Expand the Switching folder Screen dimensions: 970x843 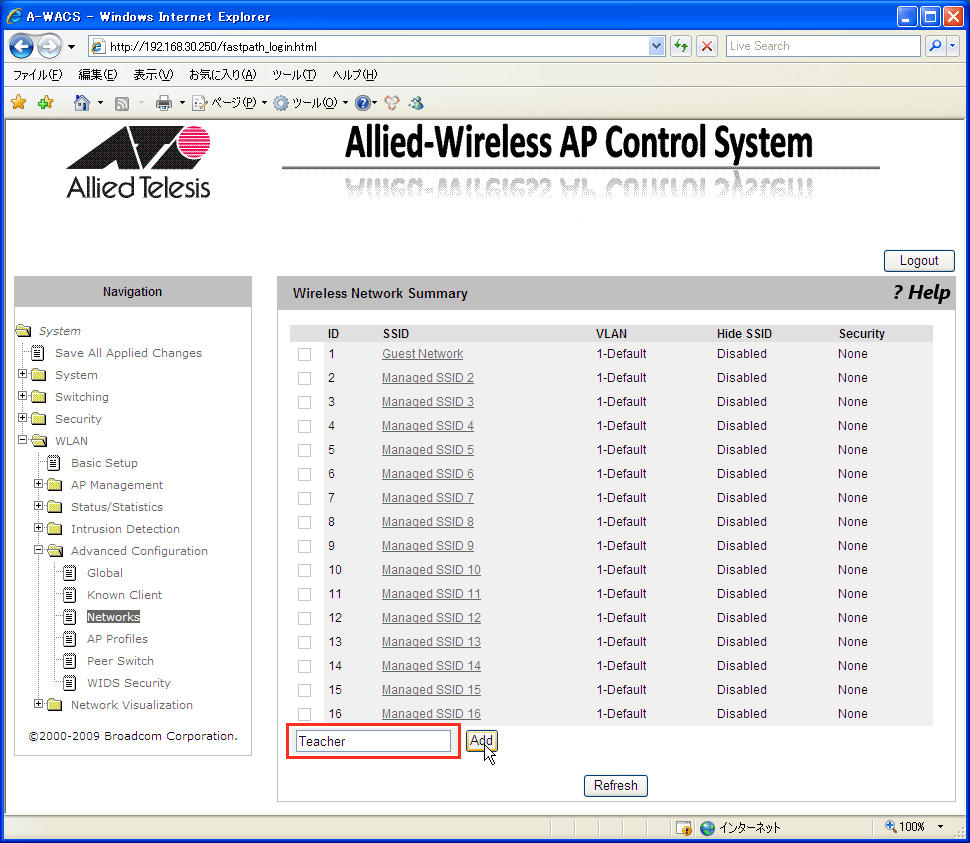[22, 396]
